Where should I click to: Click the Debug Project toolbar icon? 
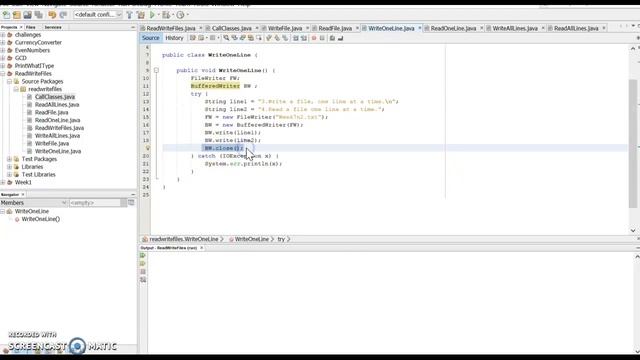coord(166,15)
